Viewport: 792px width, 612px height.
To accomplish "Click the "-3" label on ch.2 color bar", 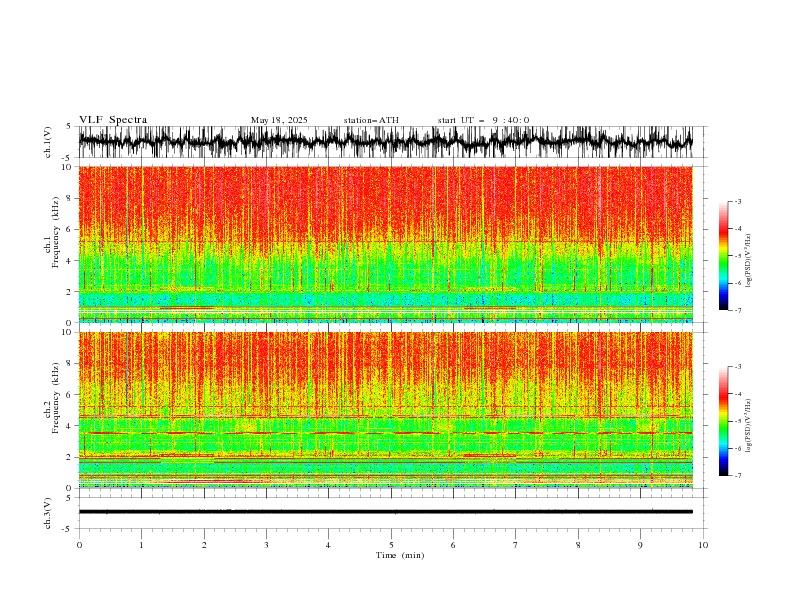I will [737, 367].
